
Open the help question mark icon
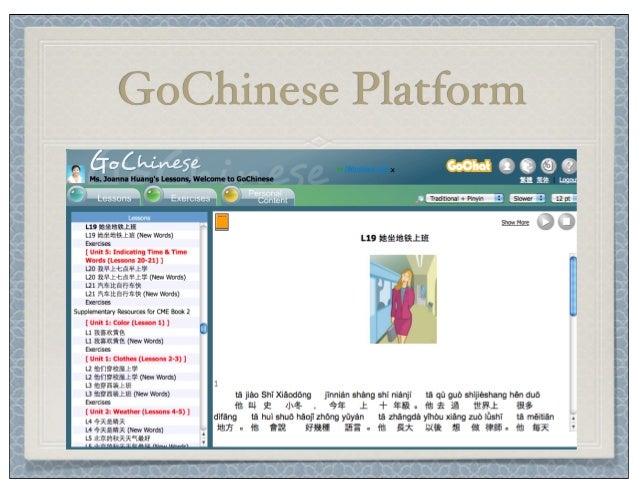(x=569, y=166)
